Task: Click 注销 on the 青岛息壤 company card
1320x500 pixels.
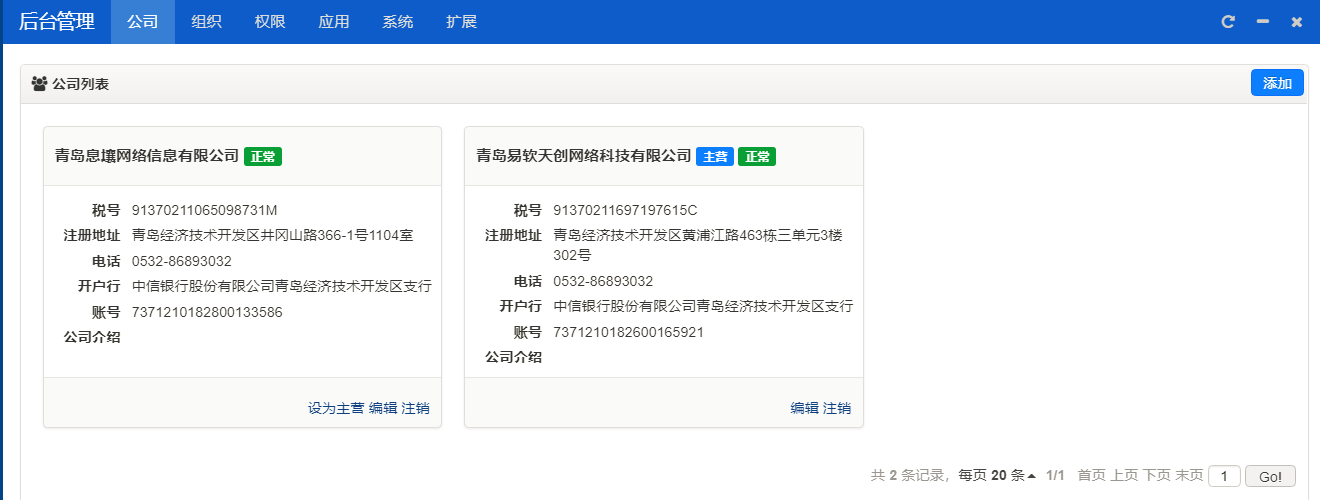Action: tap(416, 408)
